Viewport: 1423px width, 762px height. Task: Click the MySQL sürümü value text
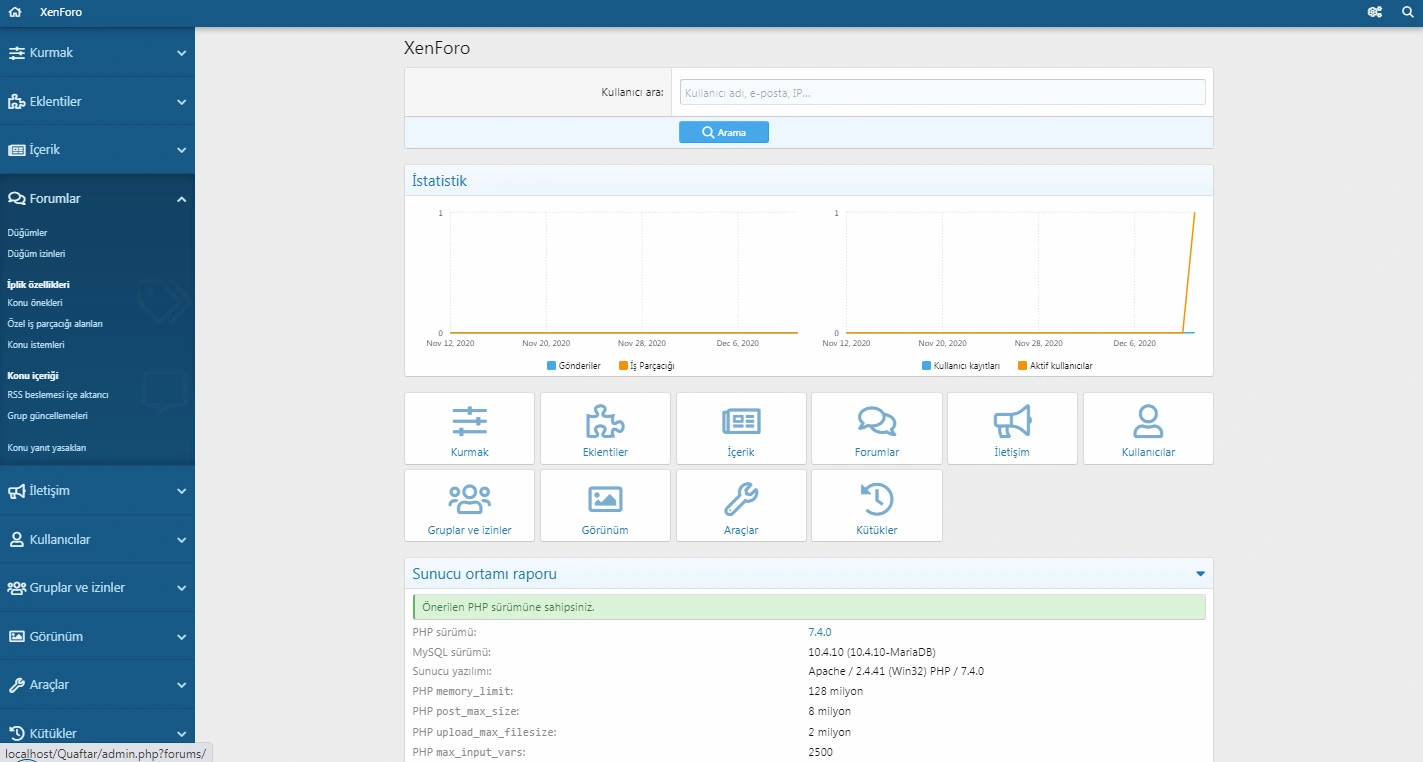[872, 652]
